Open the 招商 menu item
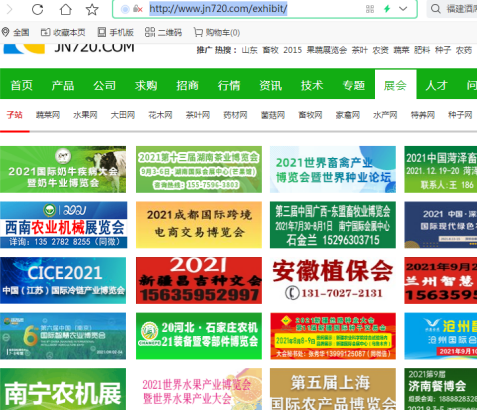477x410 pixels. (x=187, y=85)
